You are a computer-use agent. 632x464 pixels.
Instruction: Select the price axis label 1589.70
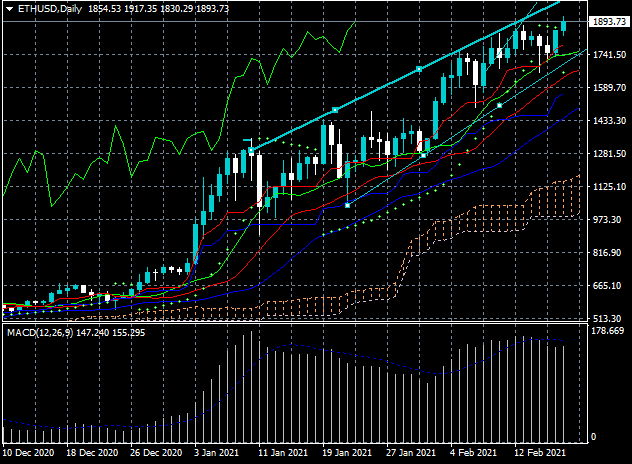[609, 87]
